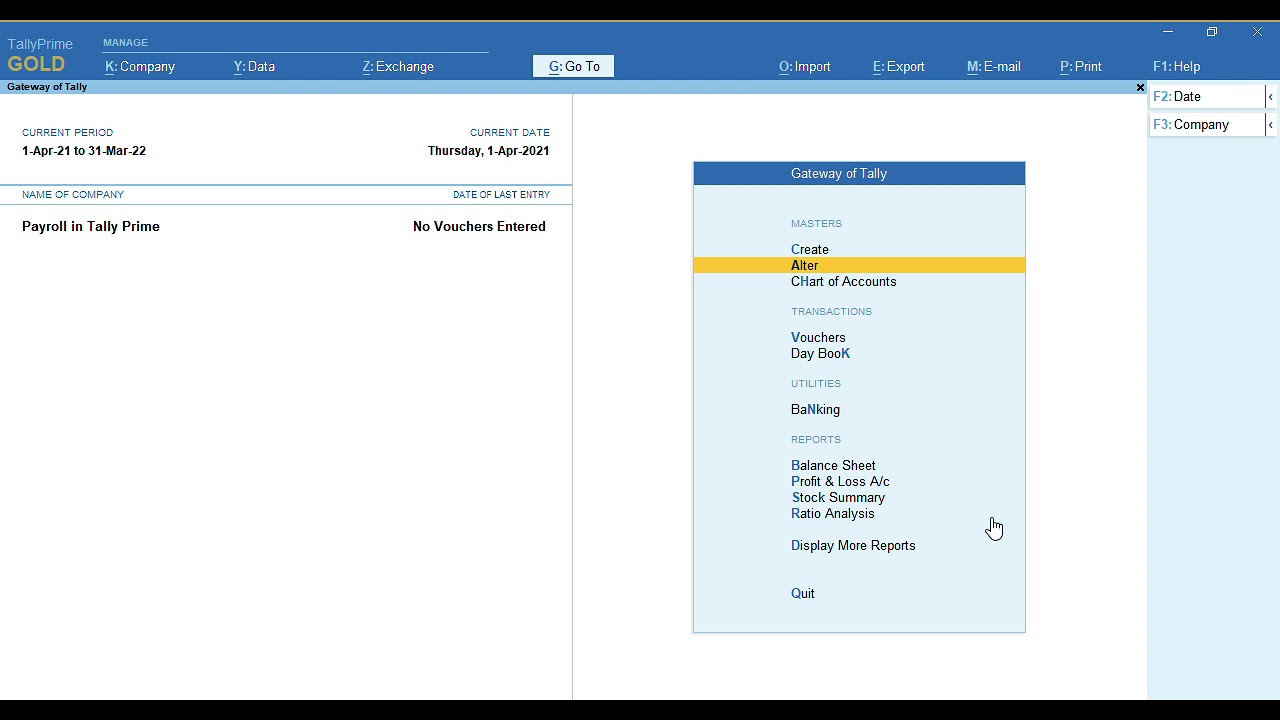Screen dimensions: 1280x720
Task: Click the F2: Date button
Action: [x=1207, y=97]
